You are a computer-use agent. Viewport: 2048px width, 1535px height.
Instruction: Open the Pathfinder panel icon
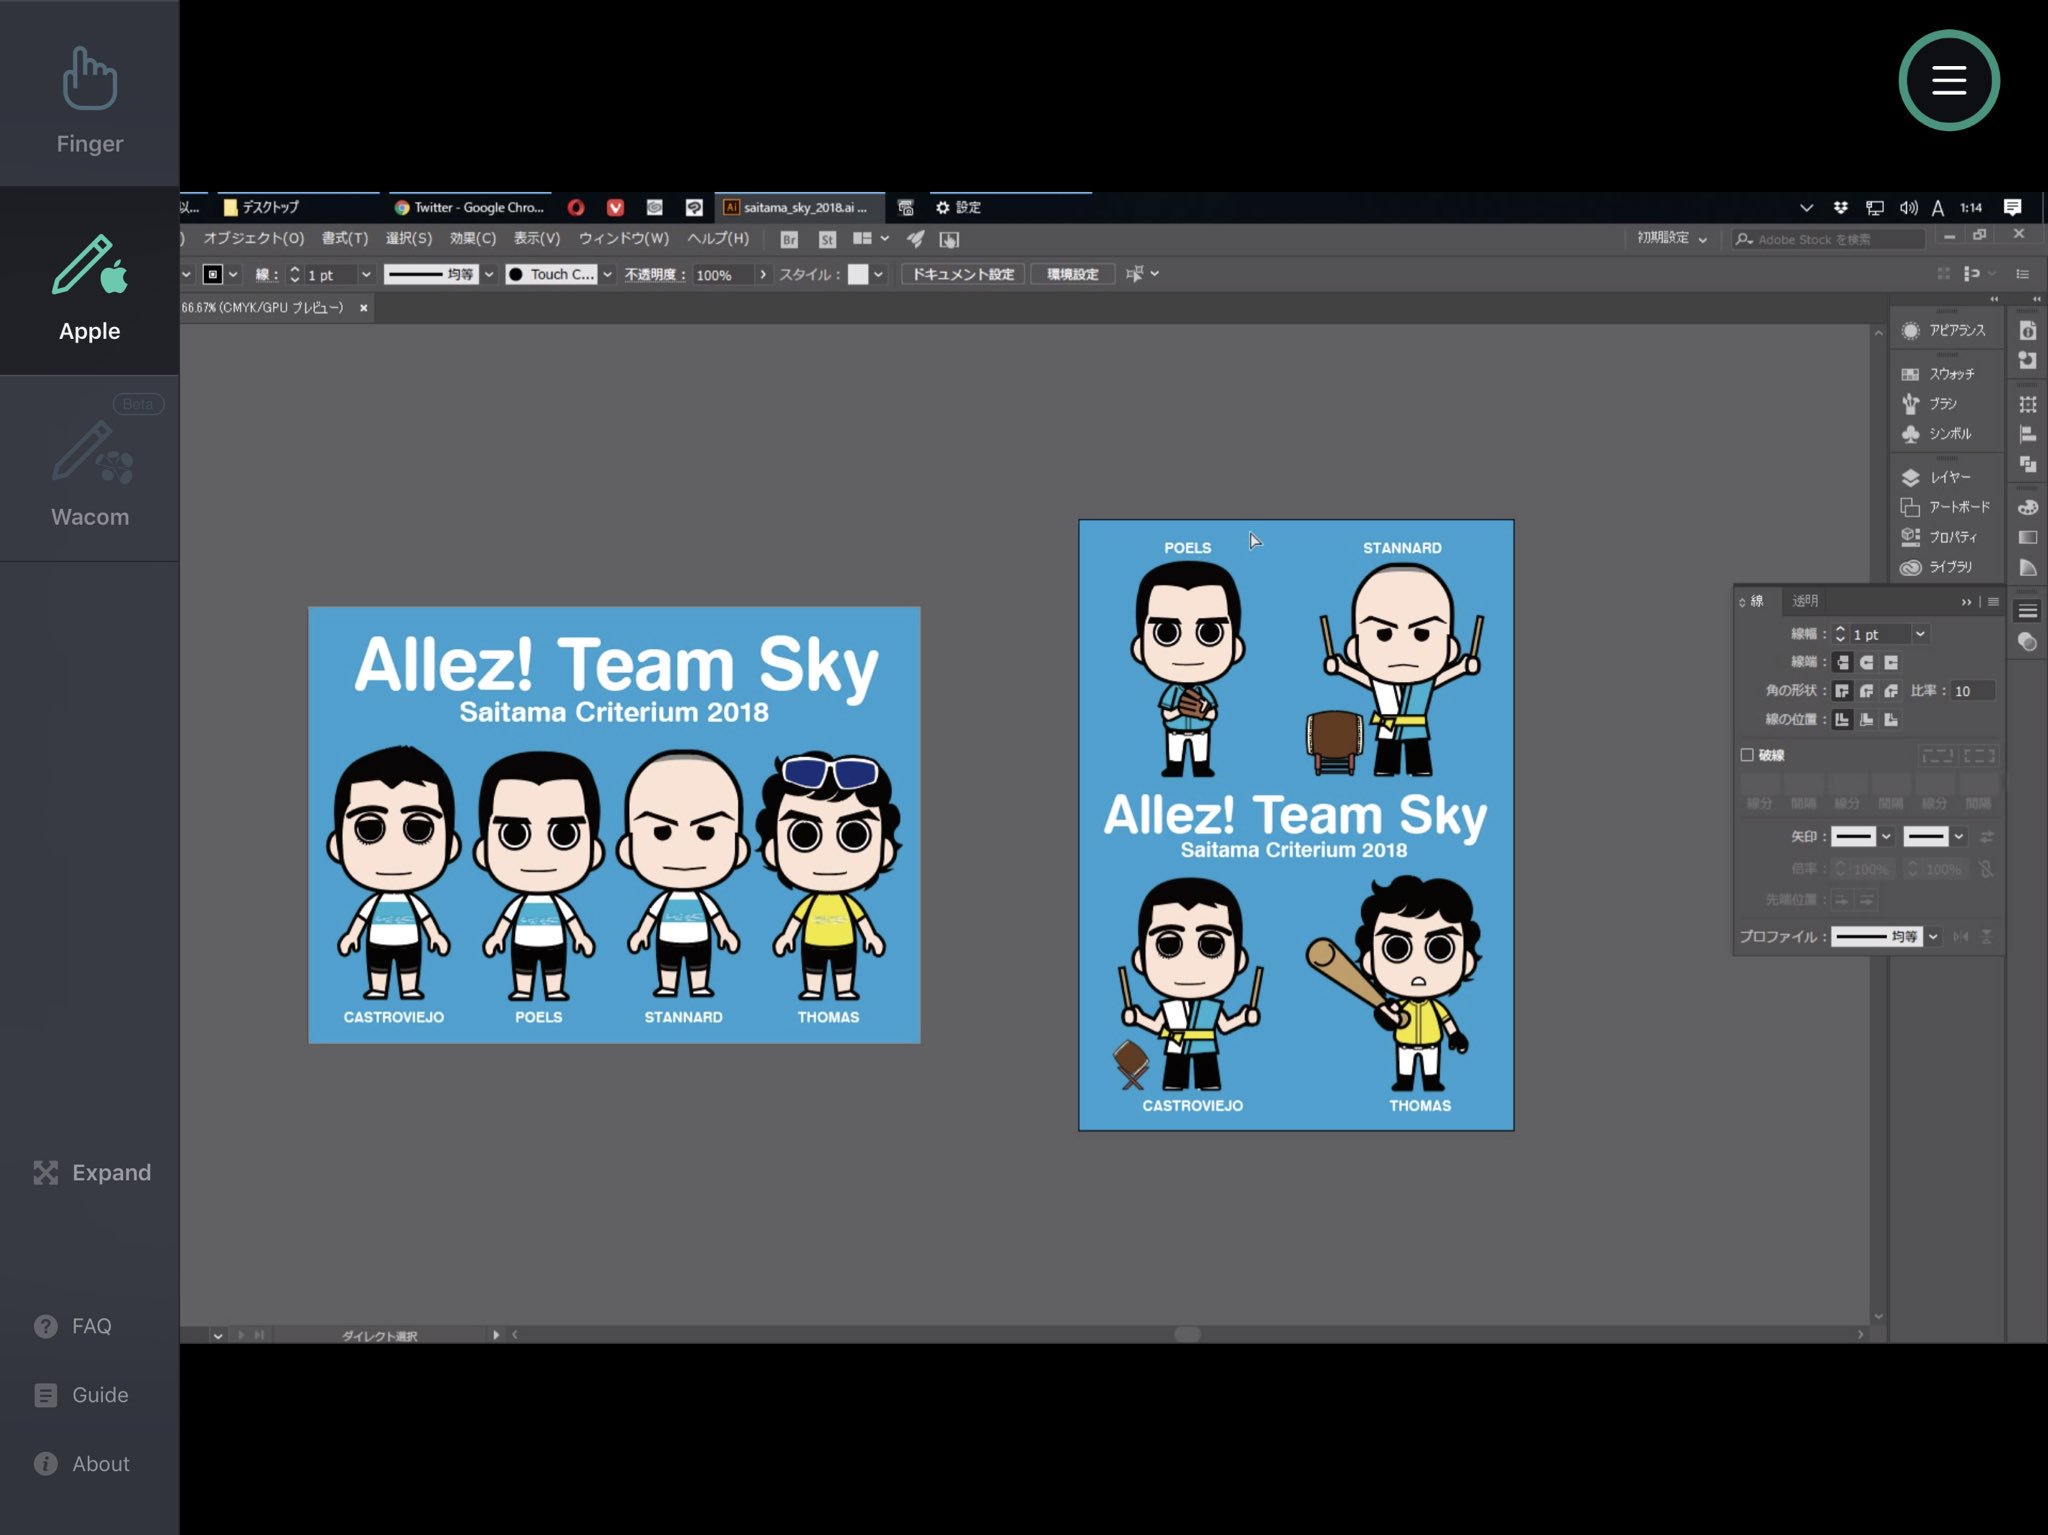[2027, 464]
